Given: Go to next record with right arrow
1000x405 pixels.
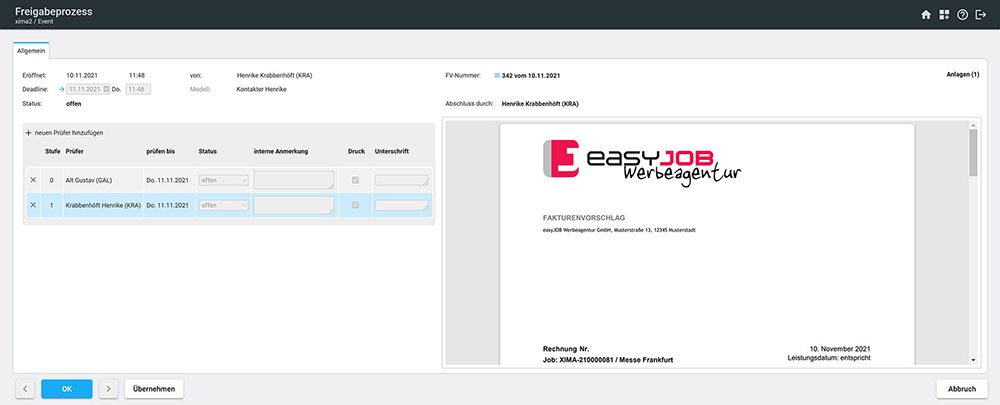Looking at the screenshot, I should pos(108,388).
